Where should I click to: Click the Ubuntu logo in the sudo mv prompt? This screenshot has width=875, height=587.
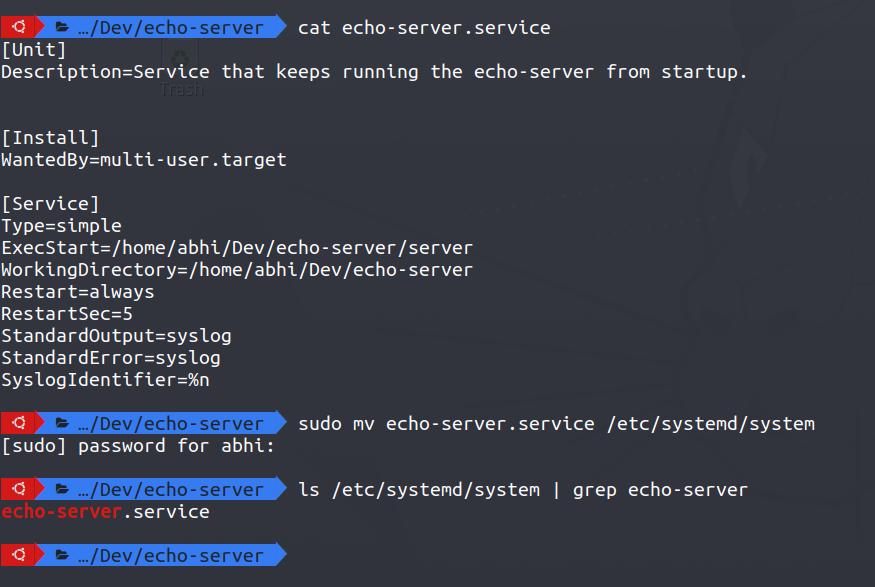pos(21,423)
